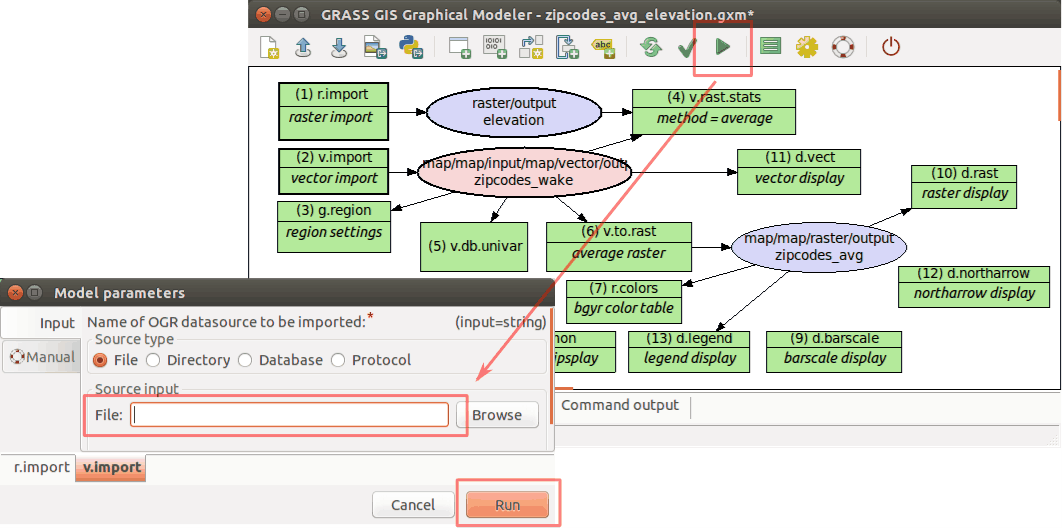
Task: Select the Protocol source type option
Action: [339, 360]
